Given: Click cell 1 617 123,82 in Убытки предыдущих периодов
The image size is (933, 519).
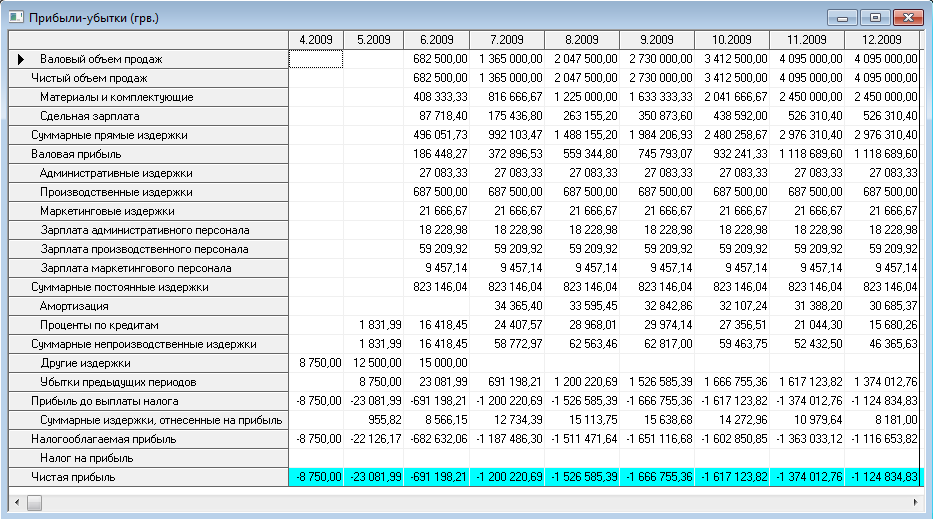Looking at the screenshot, I should click(x=807, y=383).
